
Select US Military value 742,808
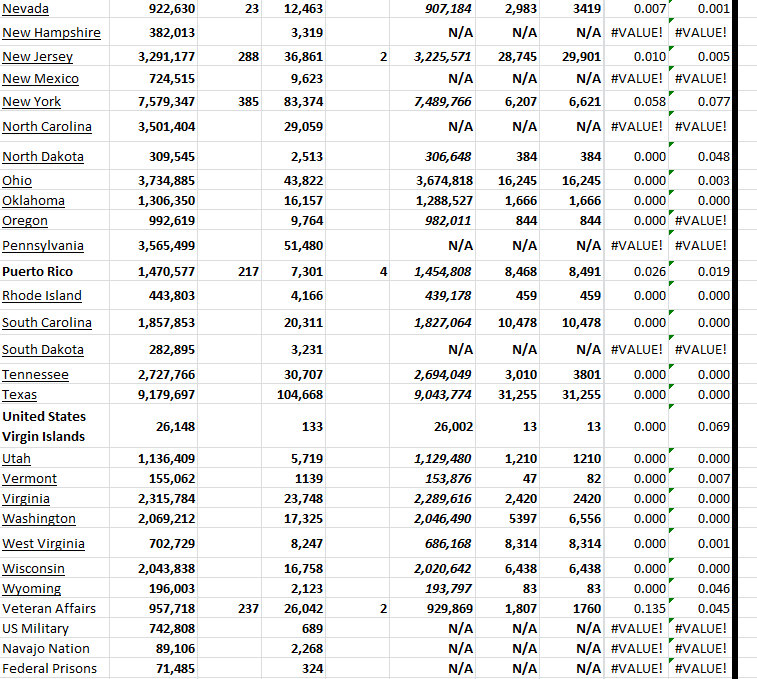pos(166,628)
